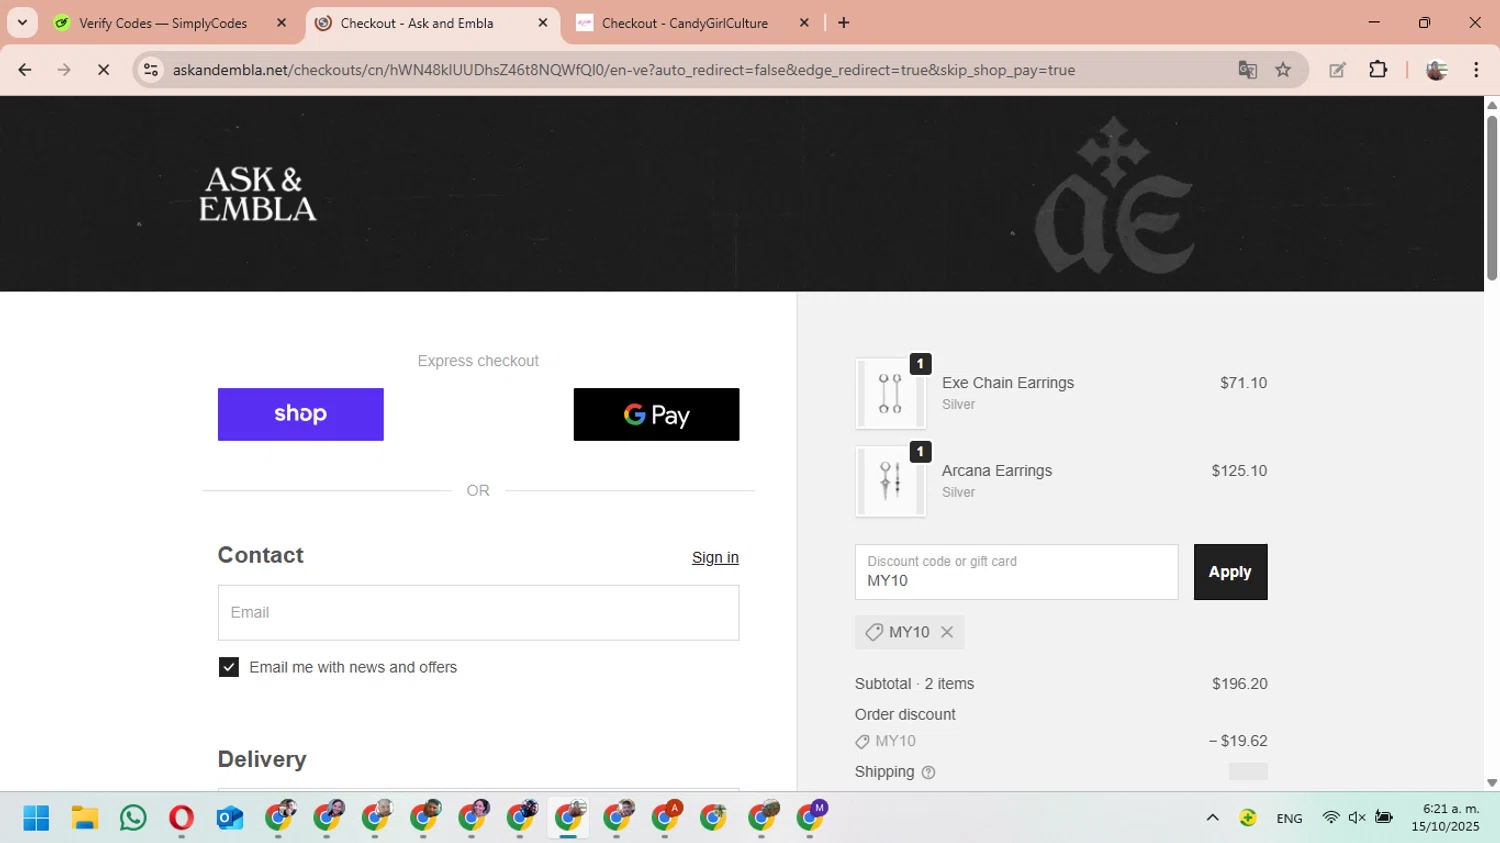
Task: Open the Chrome three-dot menu
Action: (x=1476, y=70)
